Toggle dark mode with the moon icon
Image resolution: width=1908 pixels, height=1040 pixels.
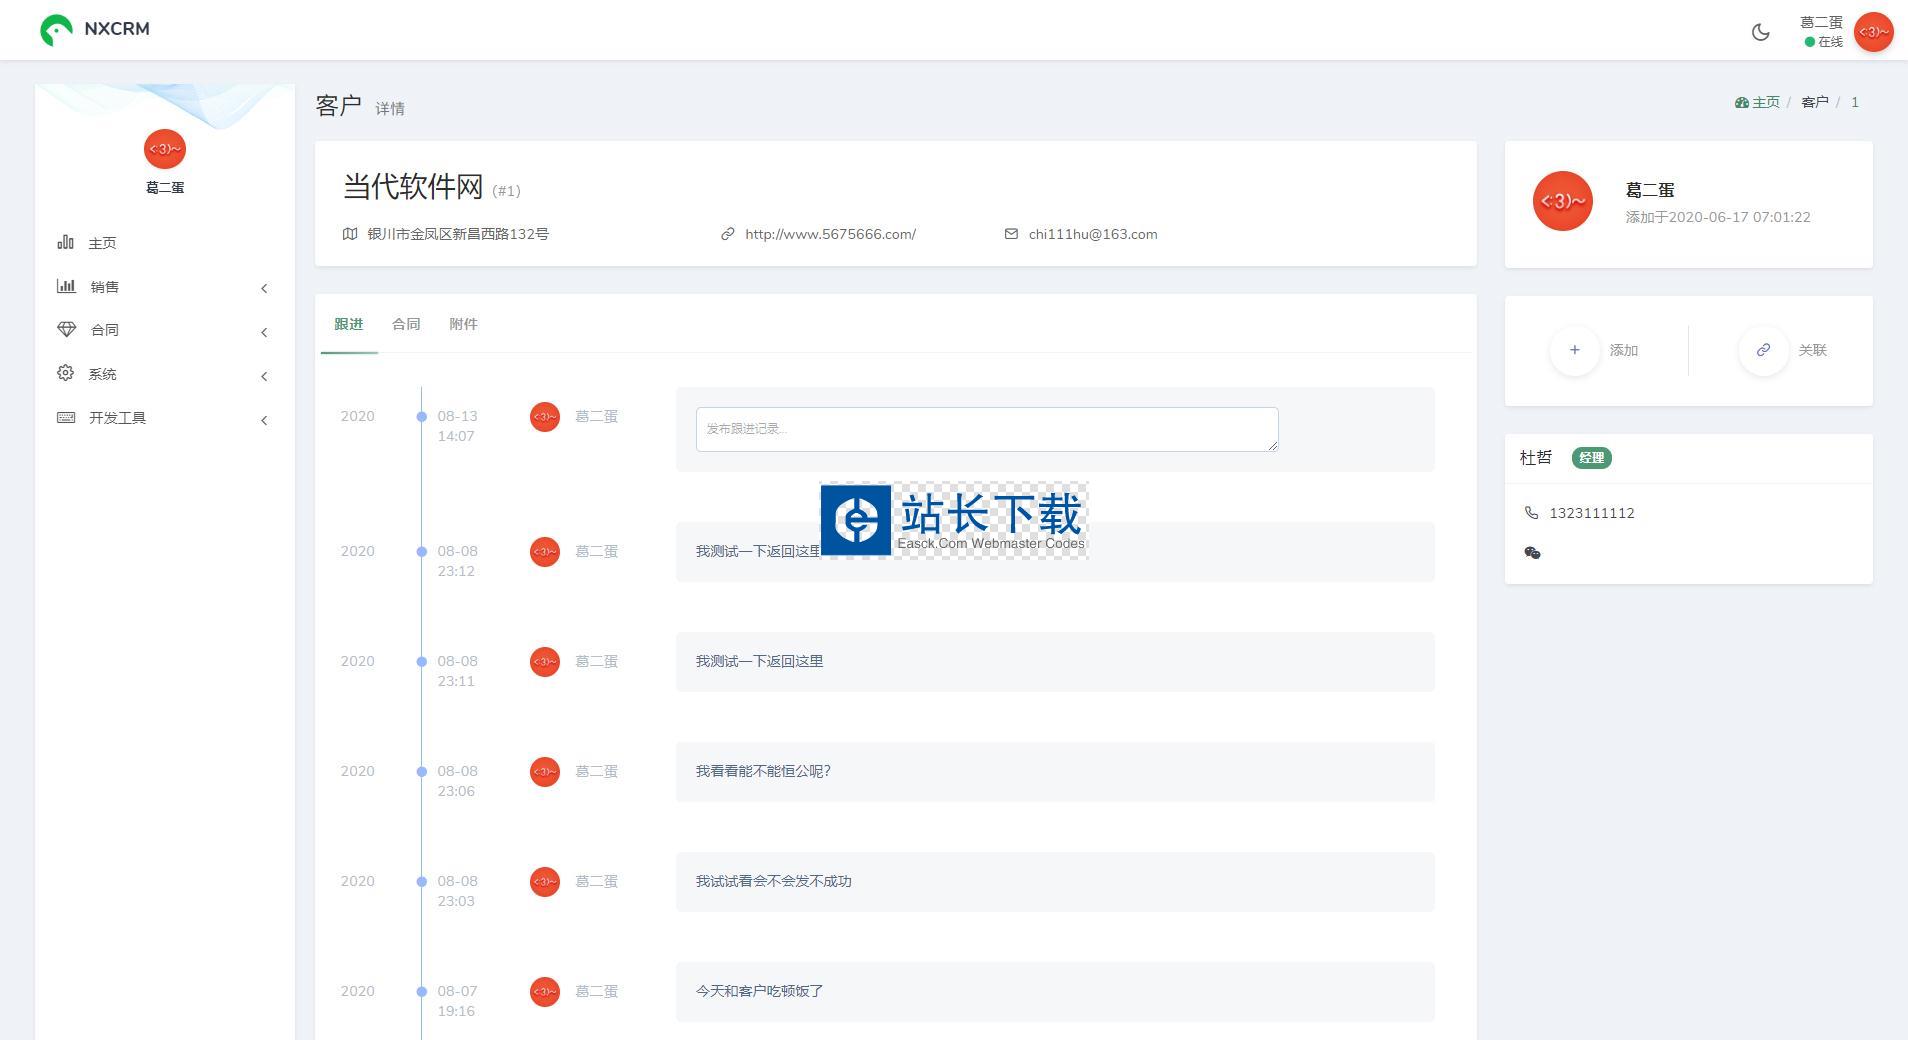tap(1760, 32)
